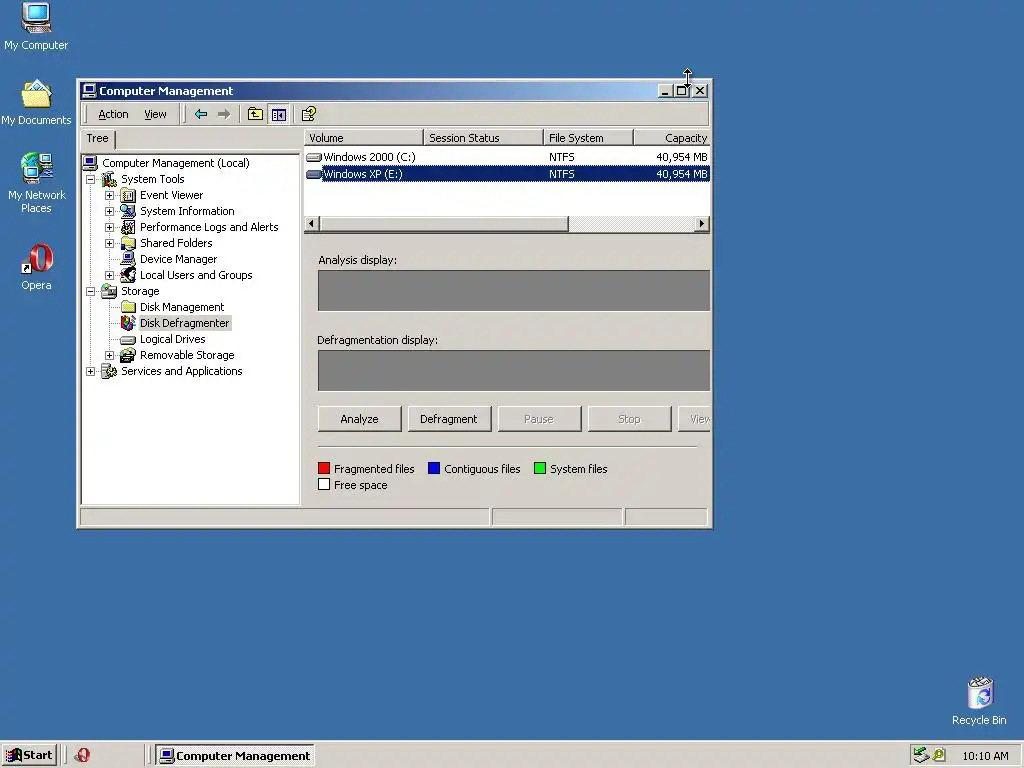This screenshot has height=768, width=1024.
Task: Expand the Shared Folders tree node
Action: coord(110,244)
